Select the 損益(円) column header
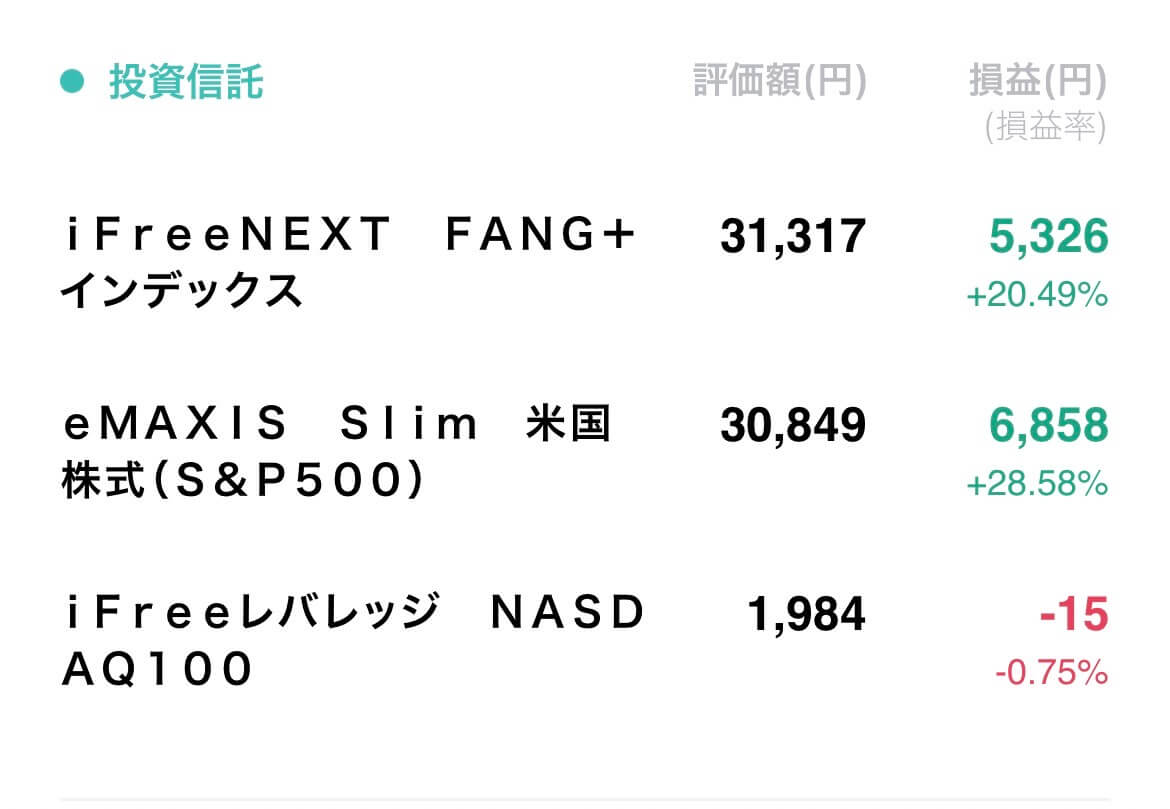Viewport: 1170px width, 809px height. (x=1037, y=81)
